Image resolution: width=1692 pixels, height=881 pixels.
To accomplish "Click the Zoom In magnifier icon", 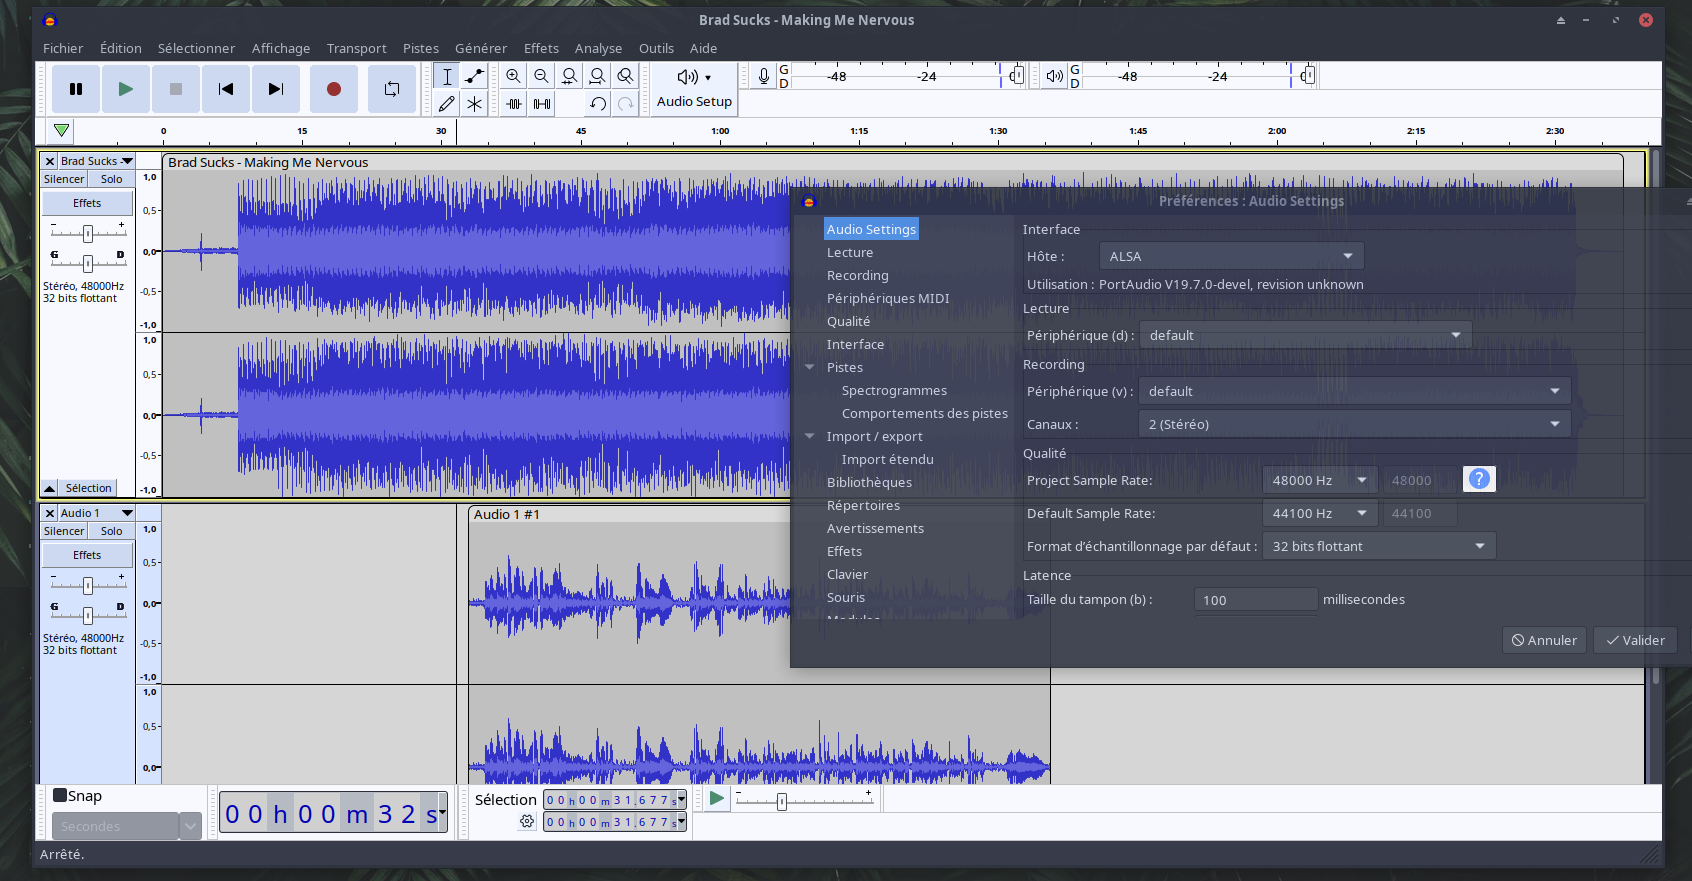I will tap(513, 76).
